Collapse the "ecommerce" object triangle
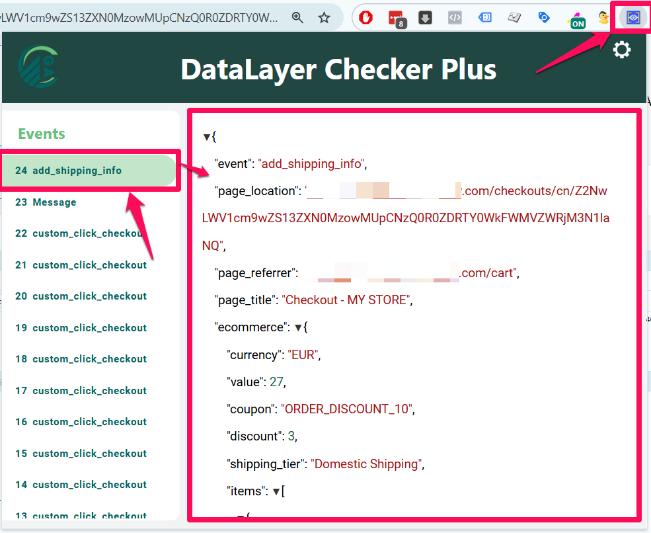The width and height of the screenshot is (651, 533). tap(298, 328)
